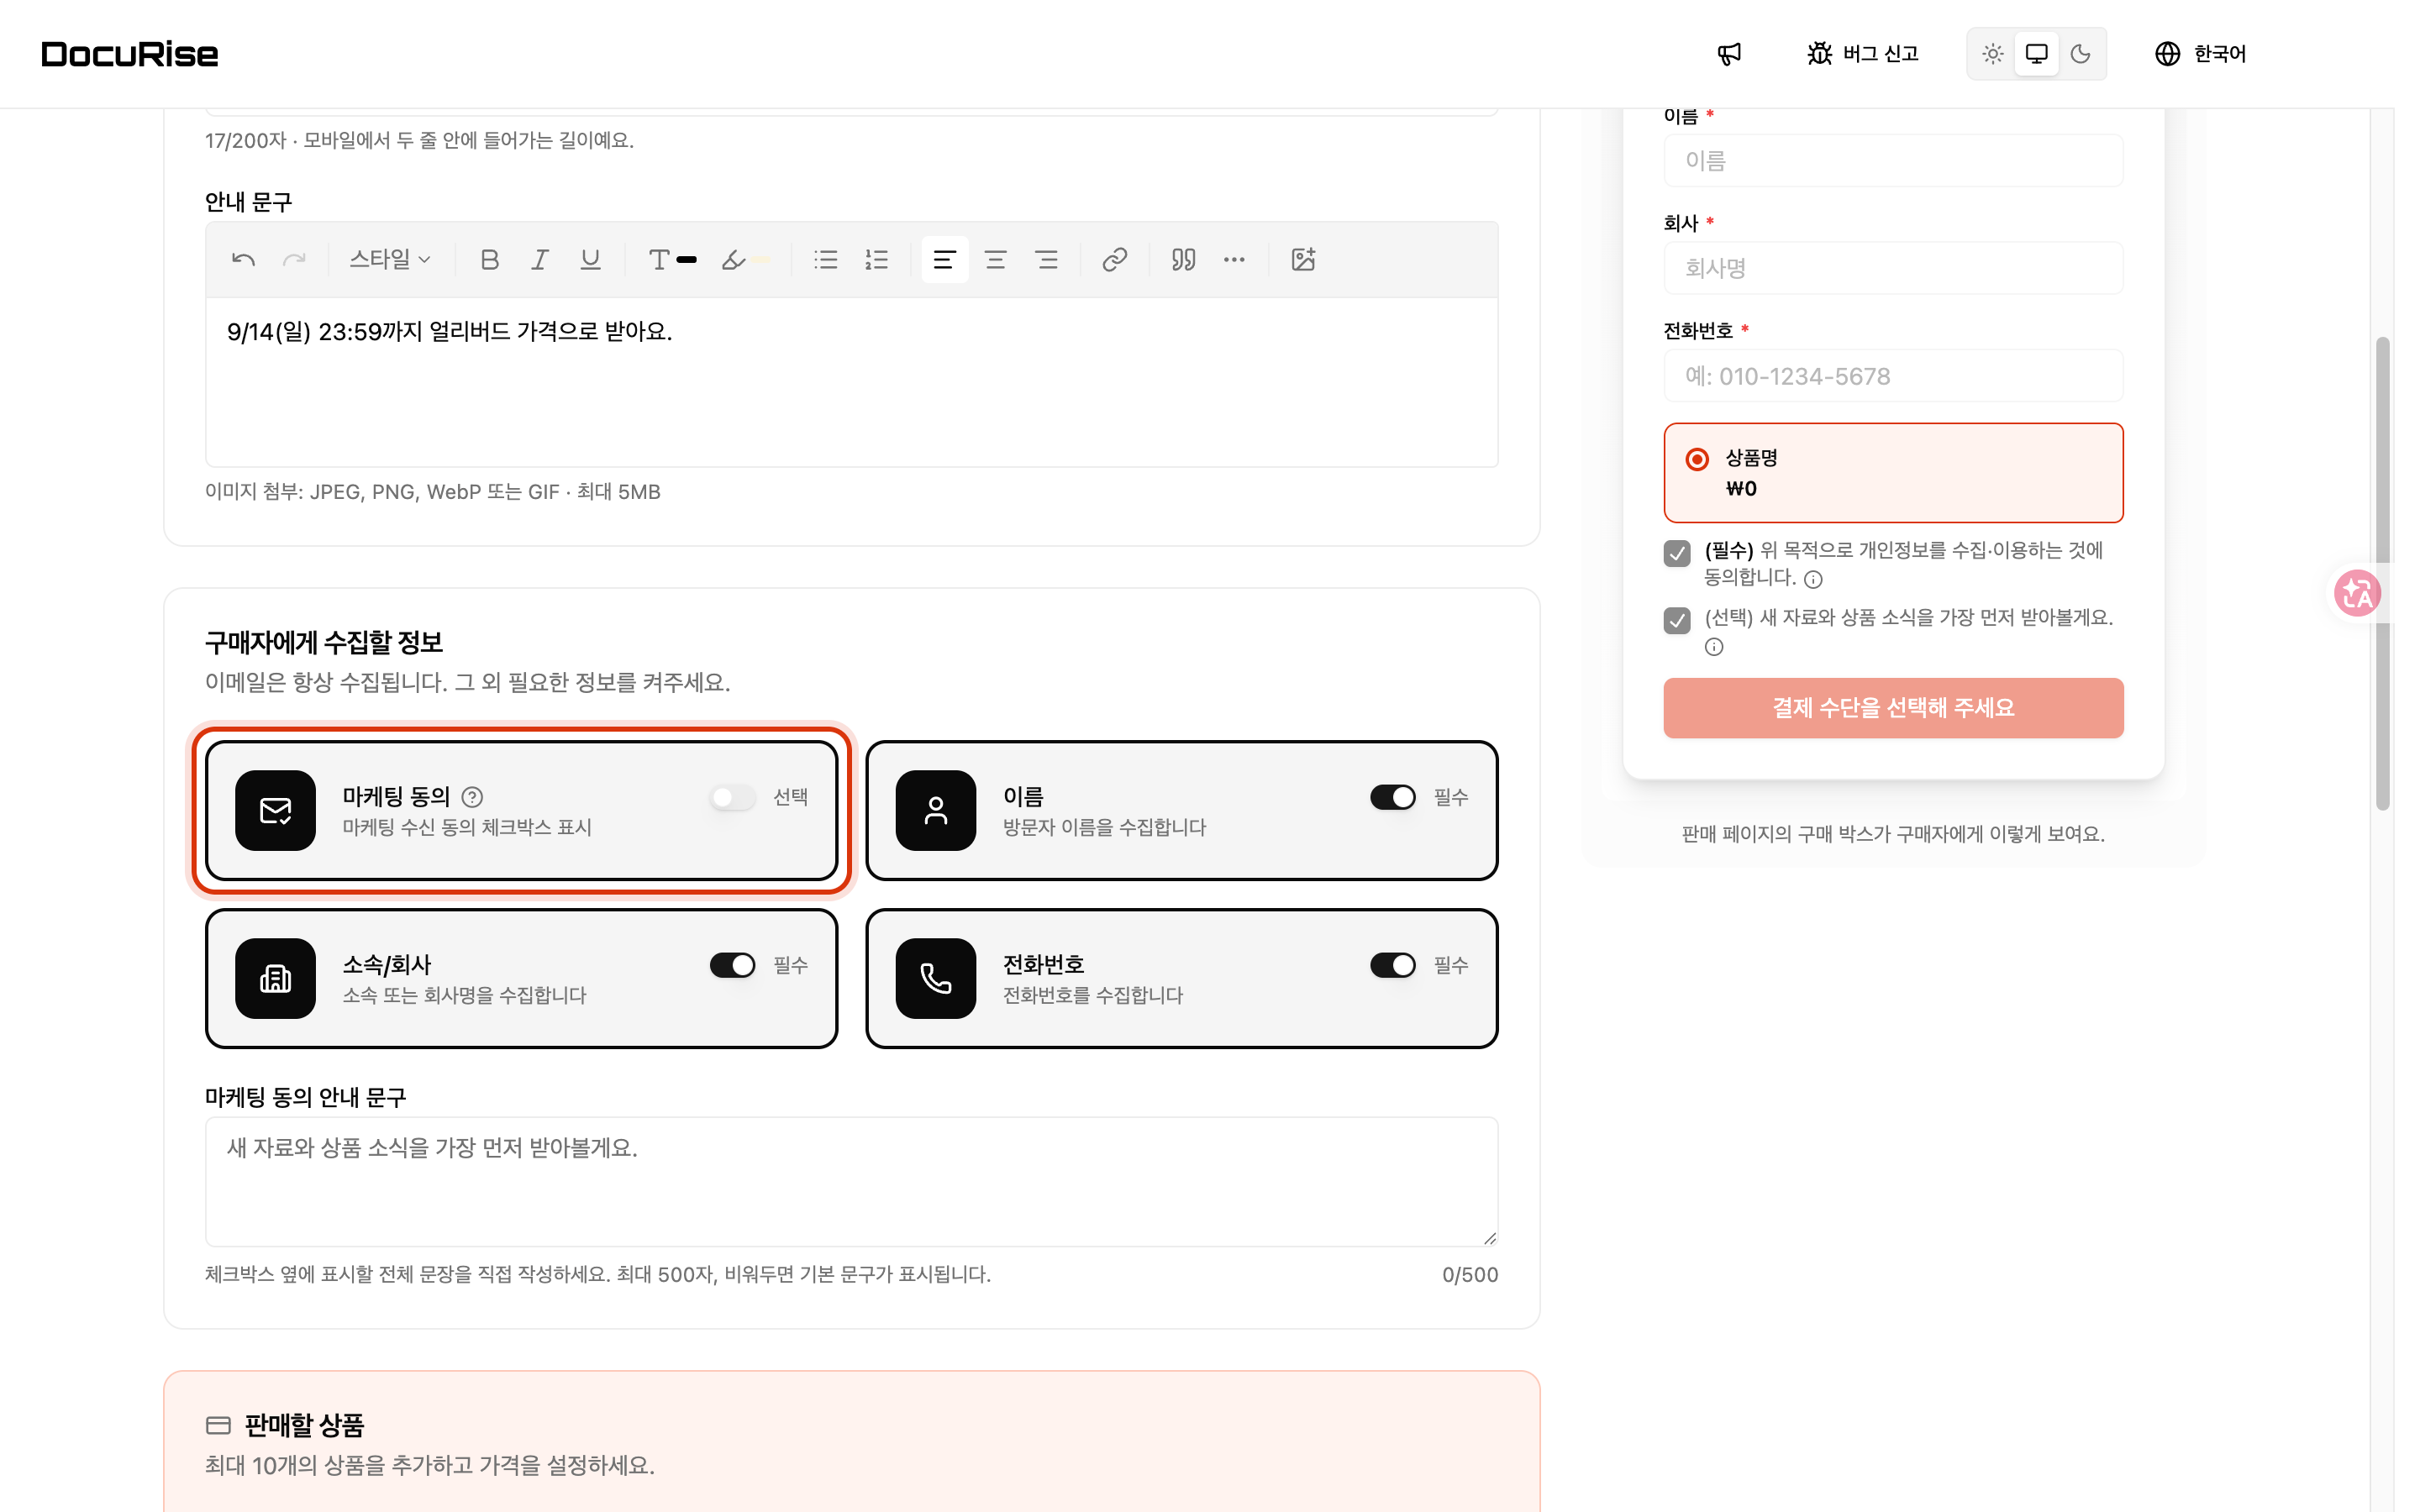The image size is (2420, 1512).
Task: Align text to the right
Action: click(1046, 260)
